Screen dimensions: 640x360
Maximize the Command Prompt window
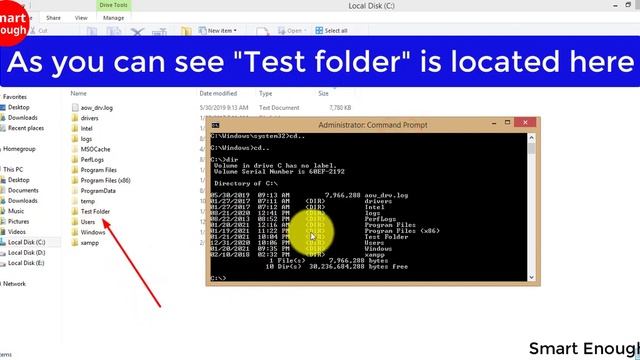pos(507,122)
